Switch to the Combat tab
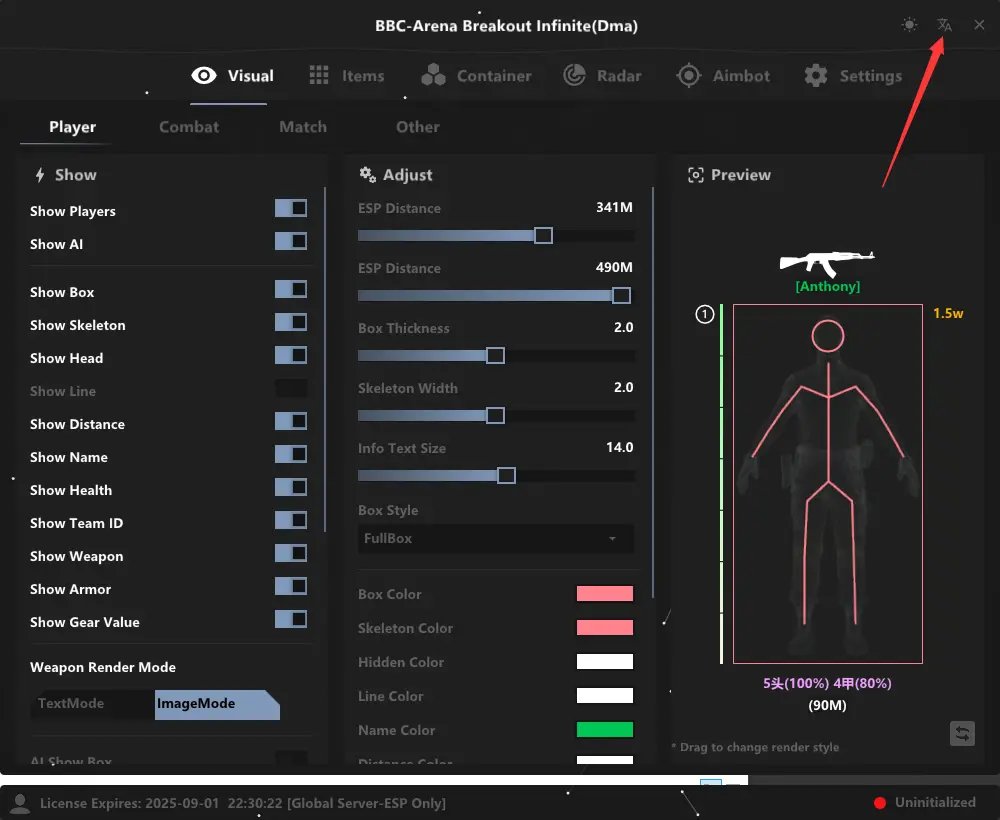Image resolution: width=1000 pixels, height=820 pixels. (189, 127)
